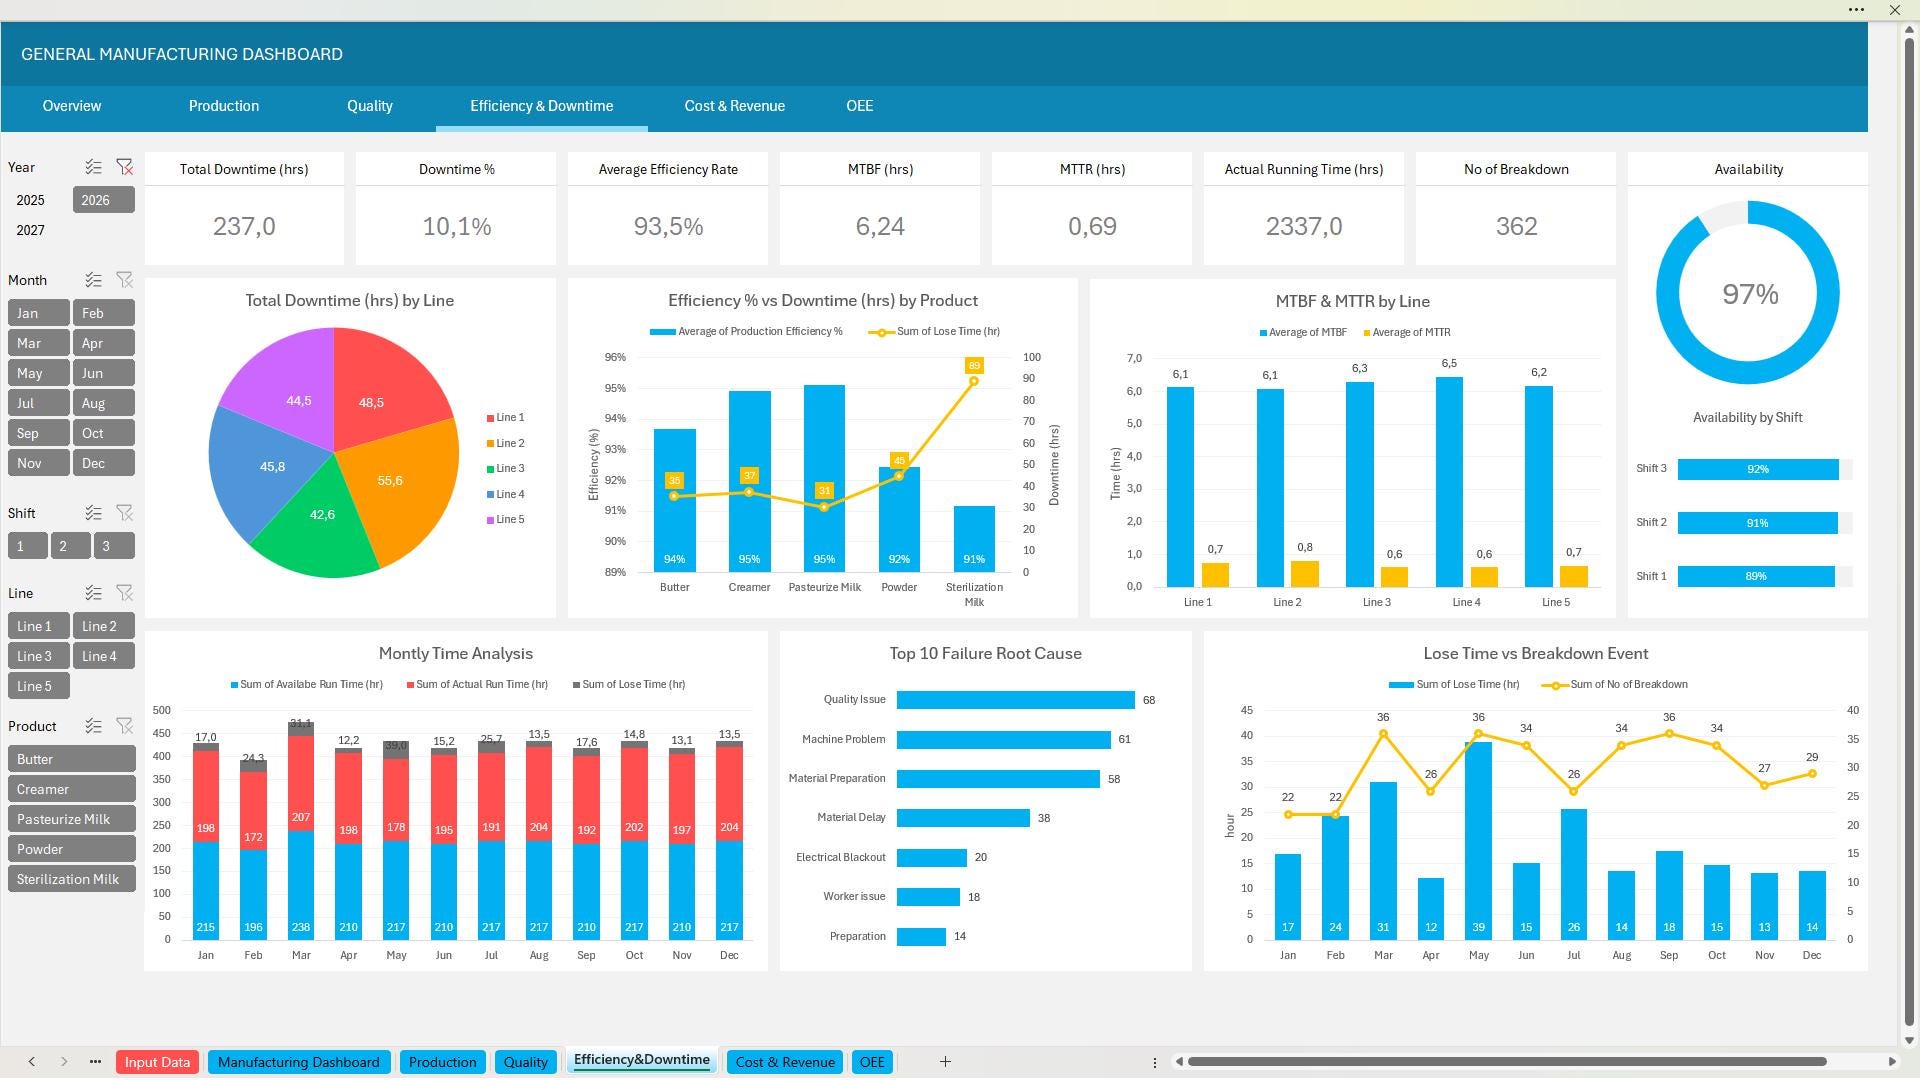This screenshot has height=1080, width=1920.
Task: Open the all-sheets list ellipsis at bottom left
Action: click(95, 1062)
